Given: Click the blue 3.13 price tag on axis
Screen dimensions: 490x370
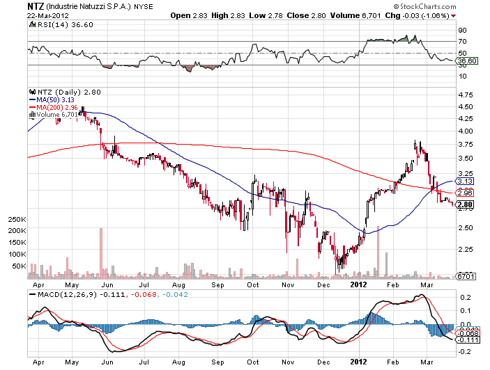Looking at the screenshot, I should point(465,181).
